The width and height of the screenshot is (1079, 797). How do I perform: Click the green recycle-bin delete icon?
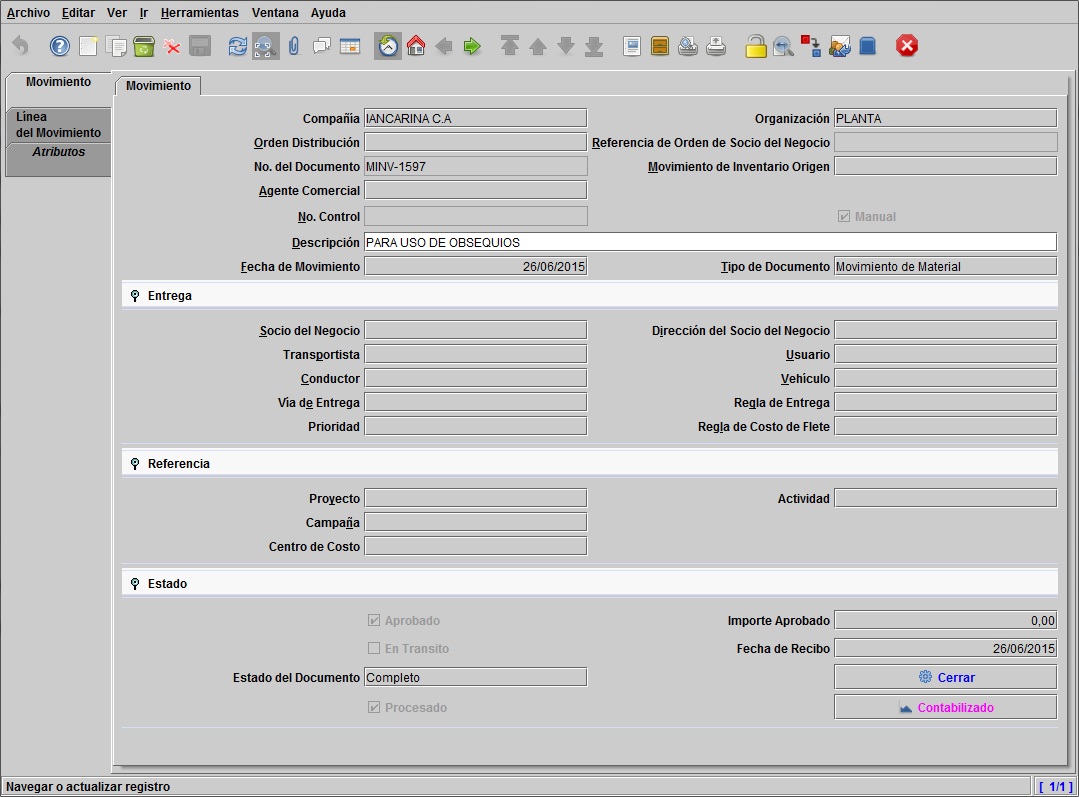click(x=144, y=46)
